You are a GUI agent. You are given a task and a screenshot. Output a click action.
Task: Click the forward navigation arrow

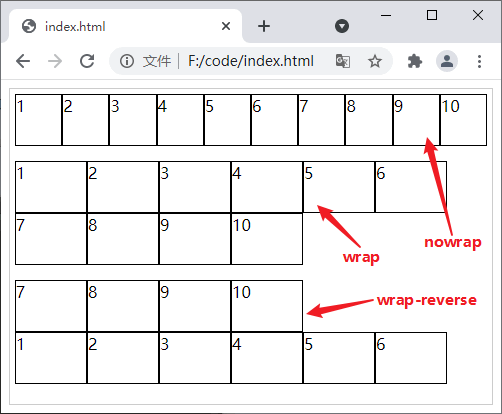55,61
